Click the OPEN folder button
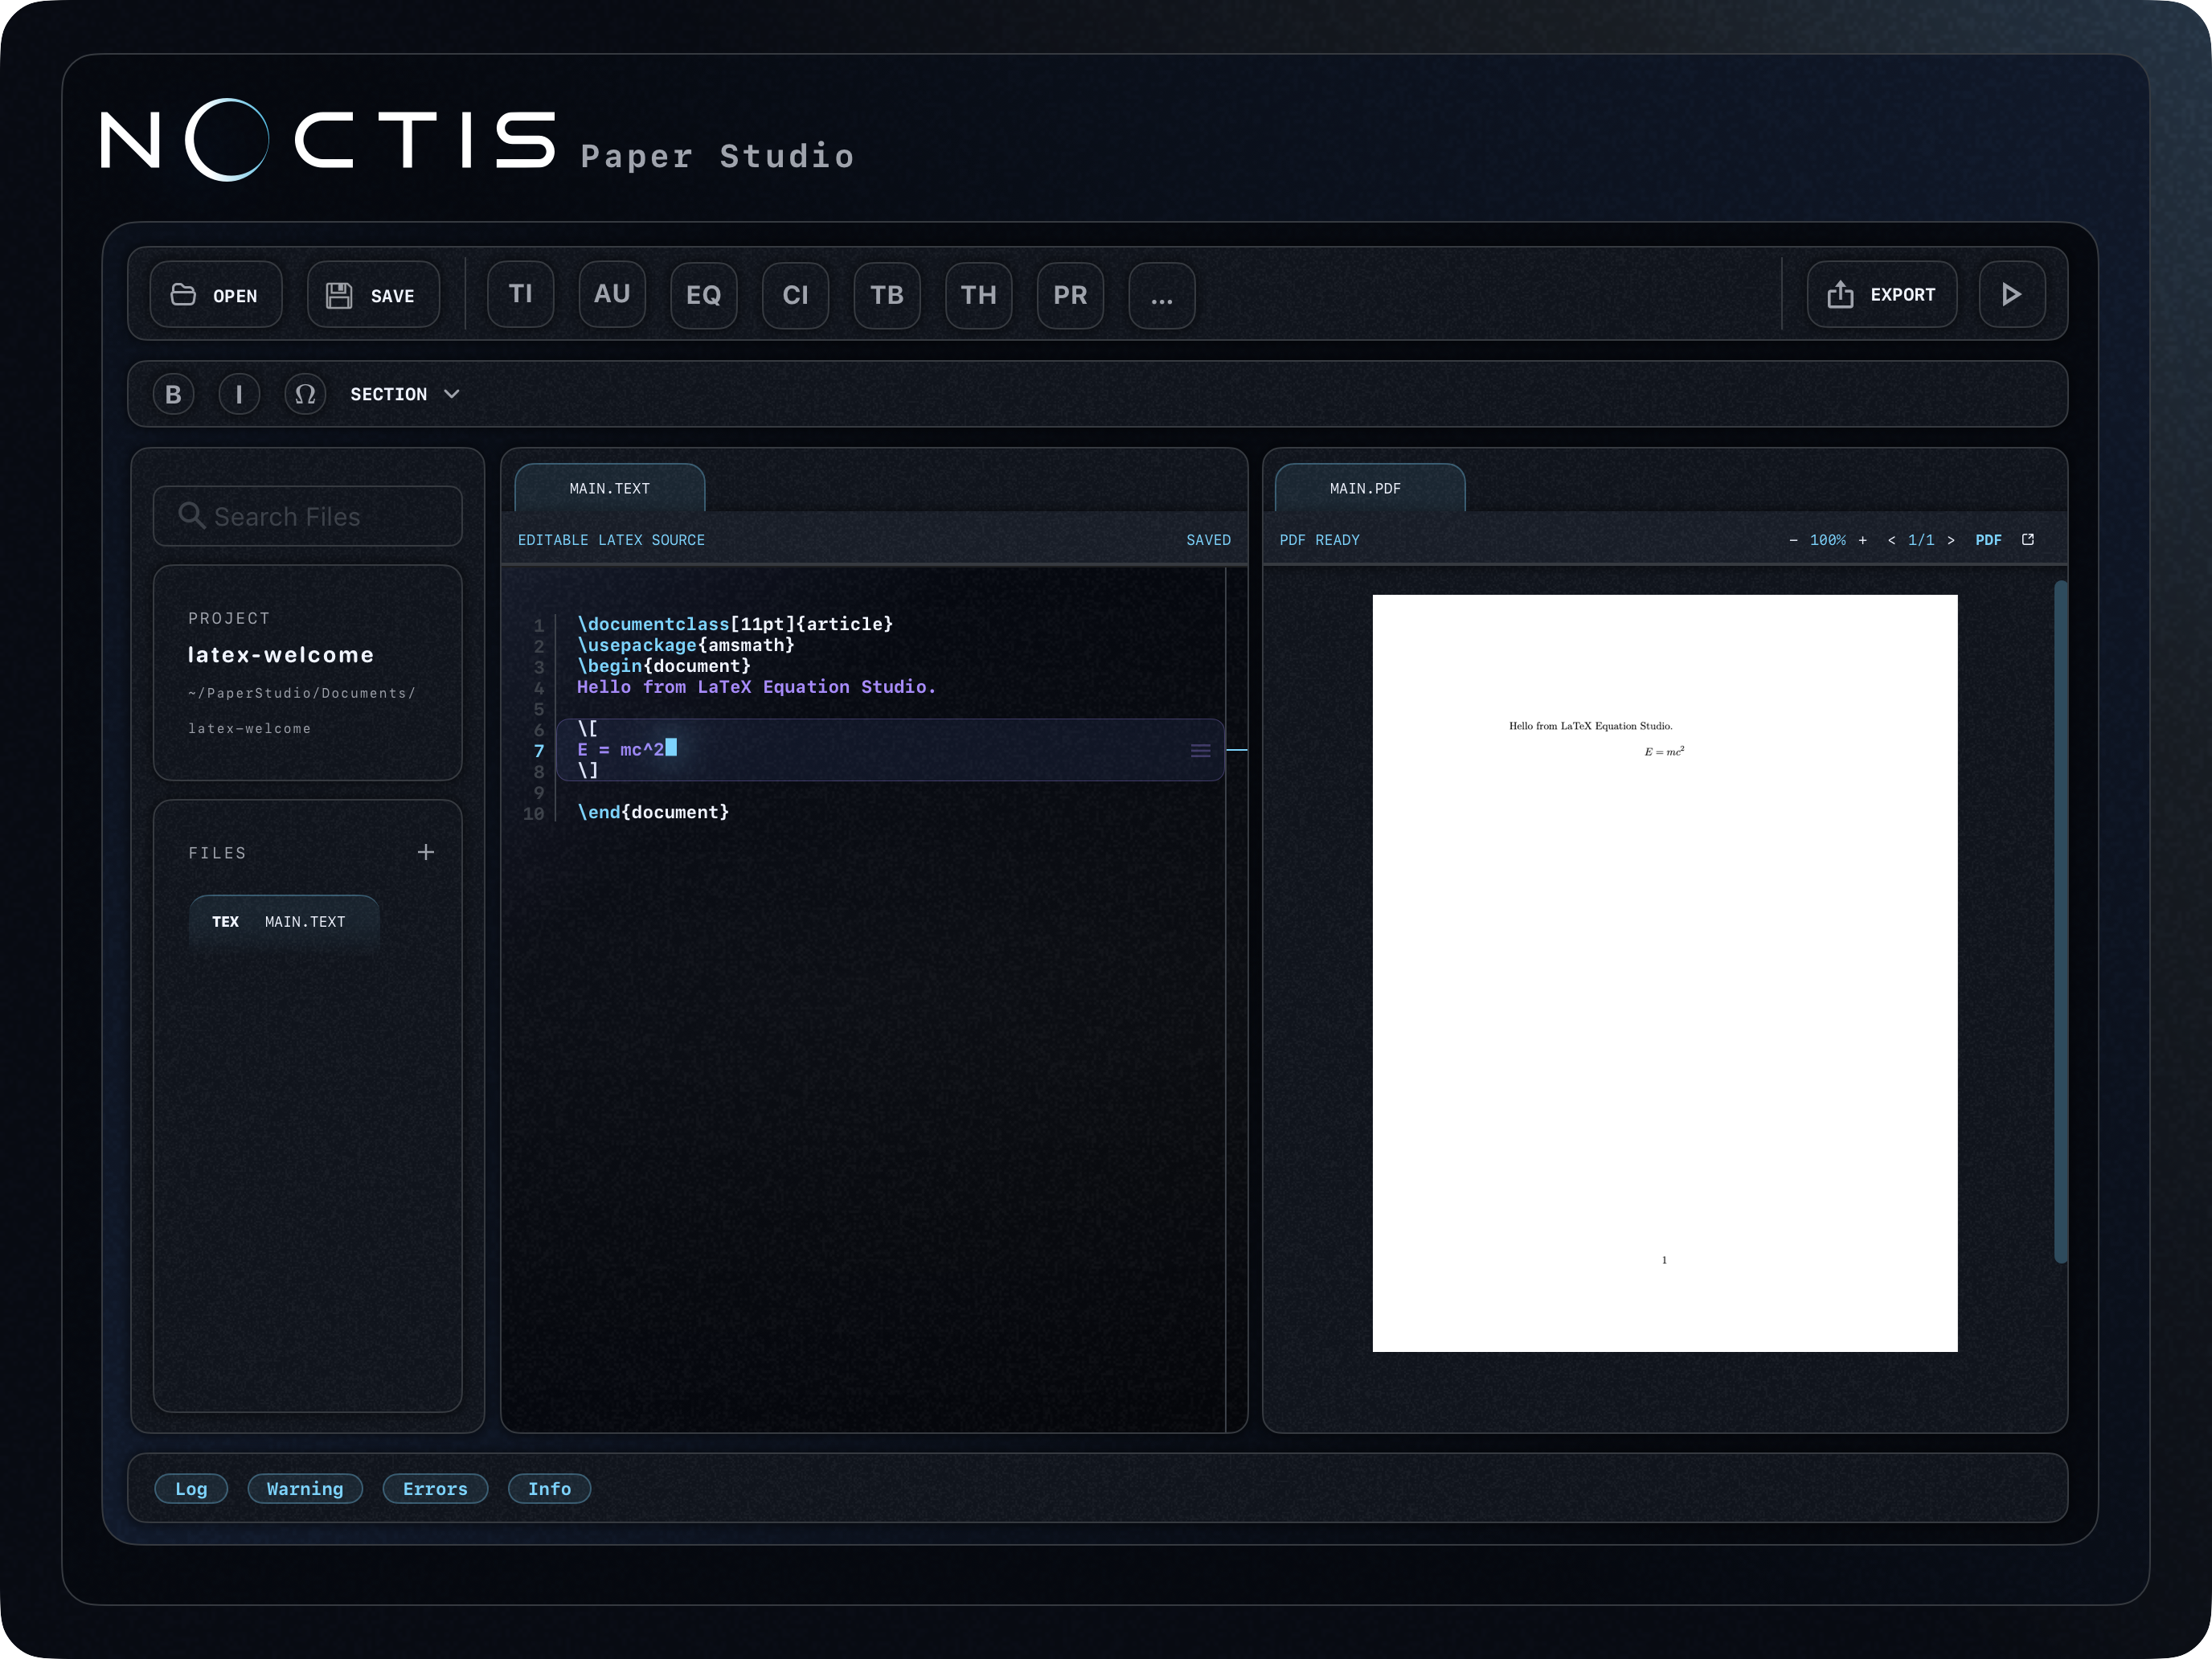The width and height of the screenshot is (2212, 1659). coord(215,295)
